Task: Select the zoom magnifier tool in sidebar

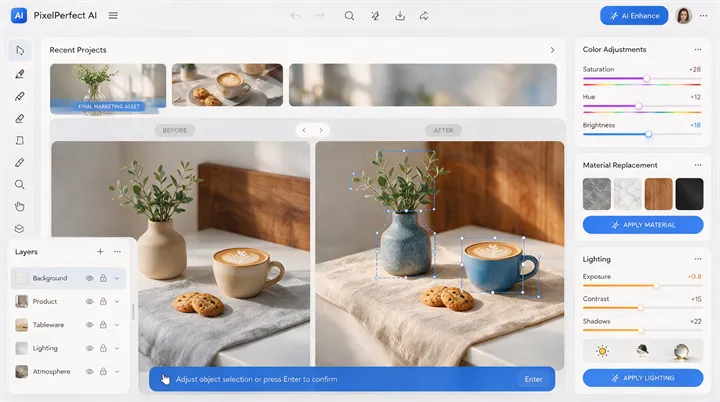Action: pos(20,185)
